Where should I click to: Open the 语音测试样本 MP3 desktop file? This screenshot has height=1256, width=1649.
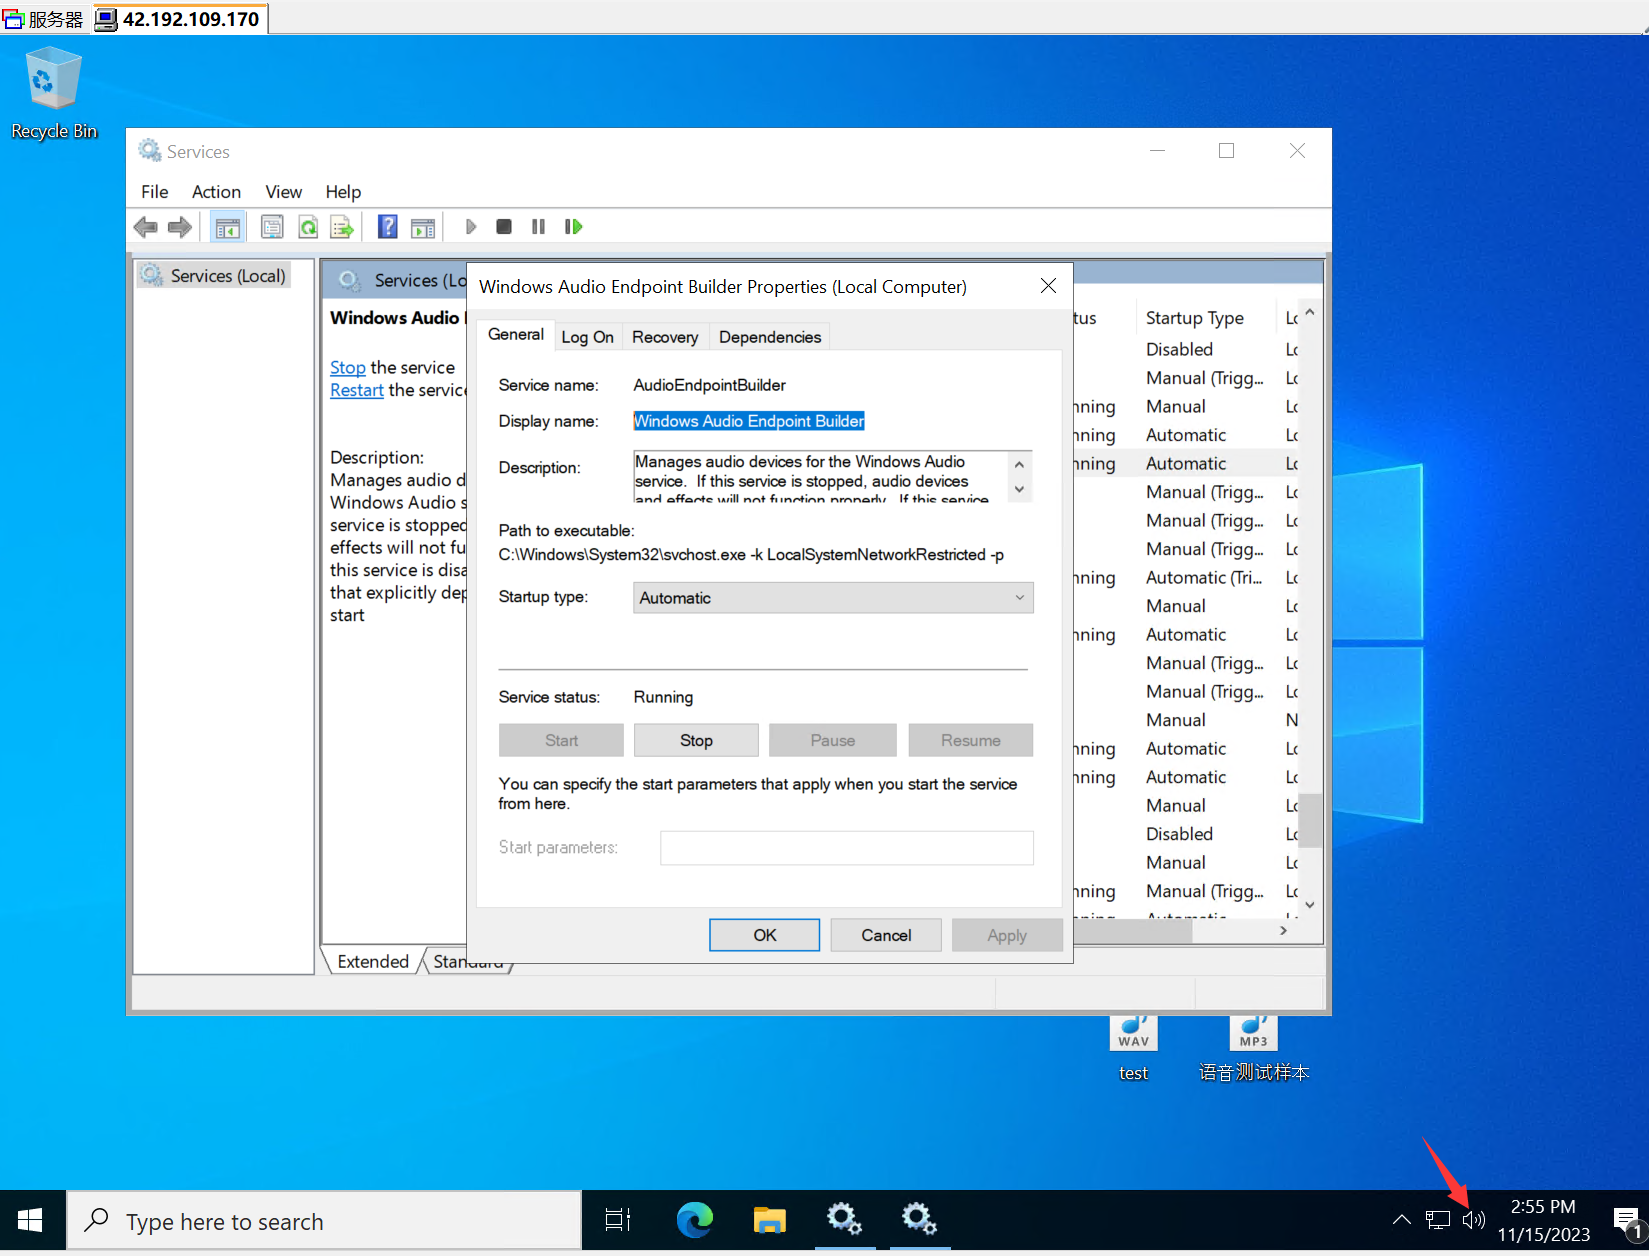click(x=1254, y=1049)
